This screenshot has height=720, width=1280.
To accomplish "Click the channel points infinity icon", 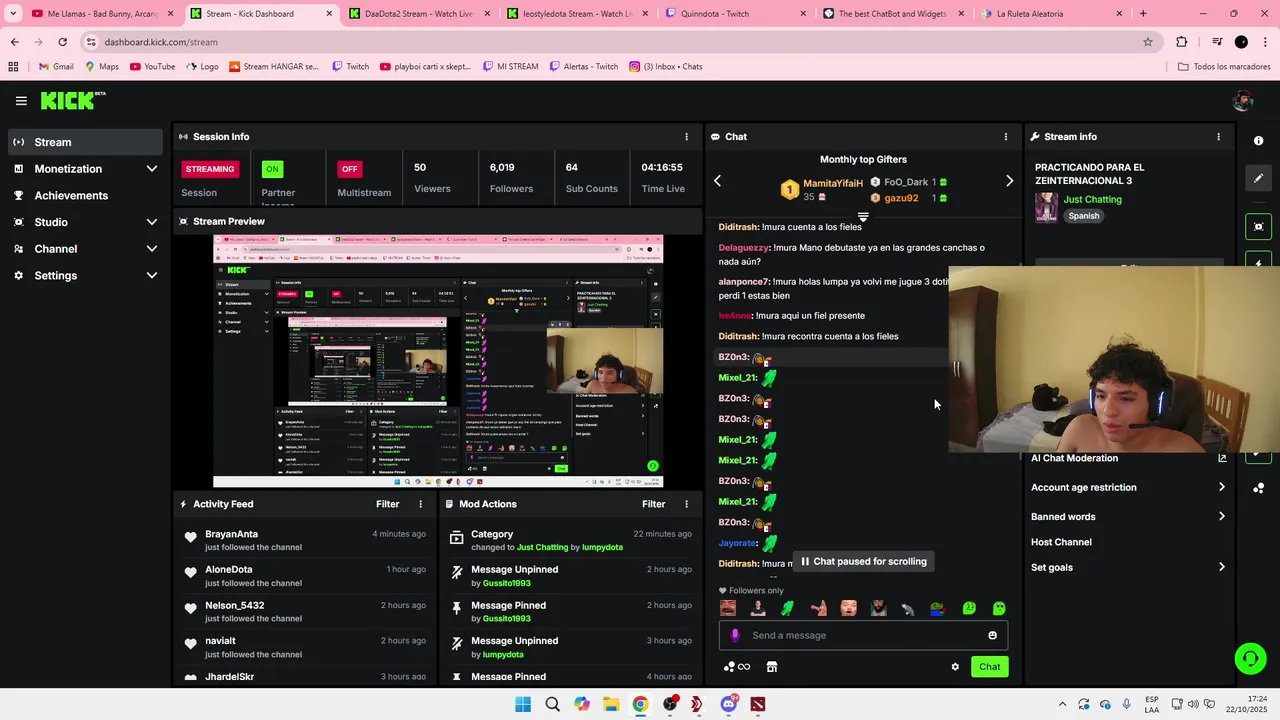I will pyautogui.click(x=737, y=667).
